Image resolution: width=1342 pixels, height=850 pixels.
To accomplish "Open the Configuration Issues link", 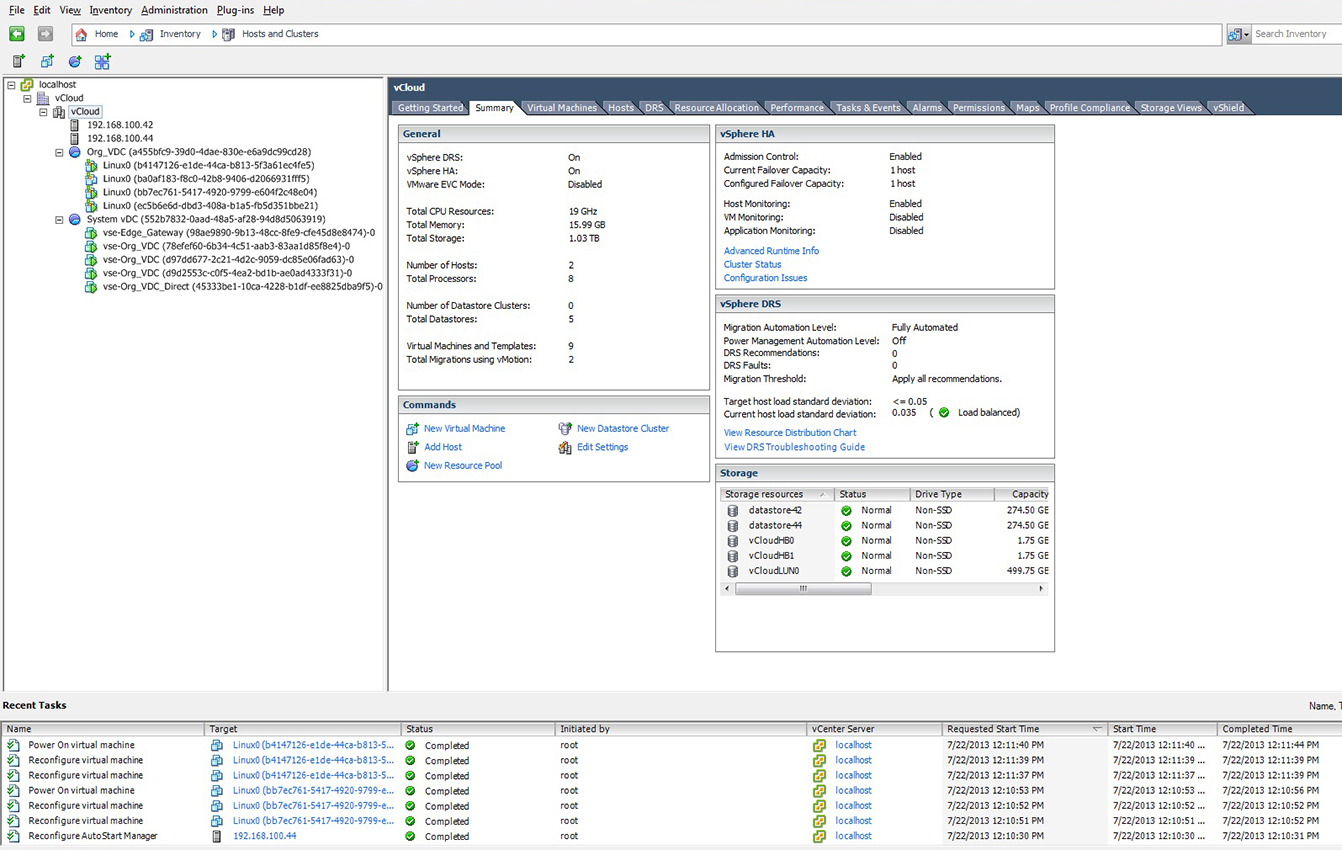I will click(x=765, y=278).
